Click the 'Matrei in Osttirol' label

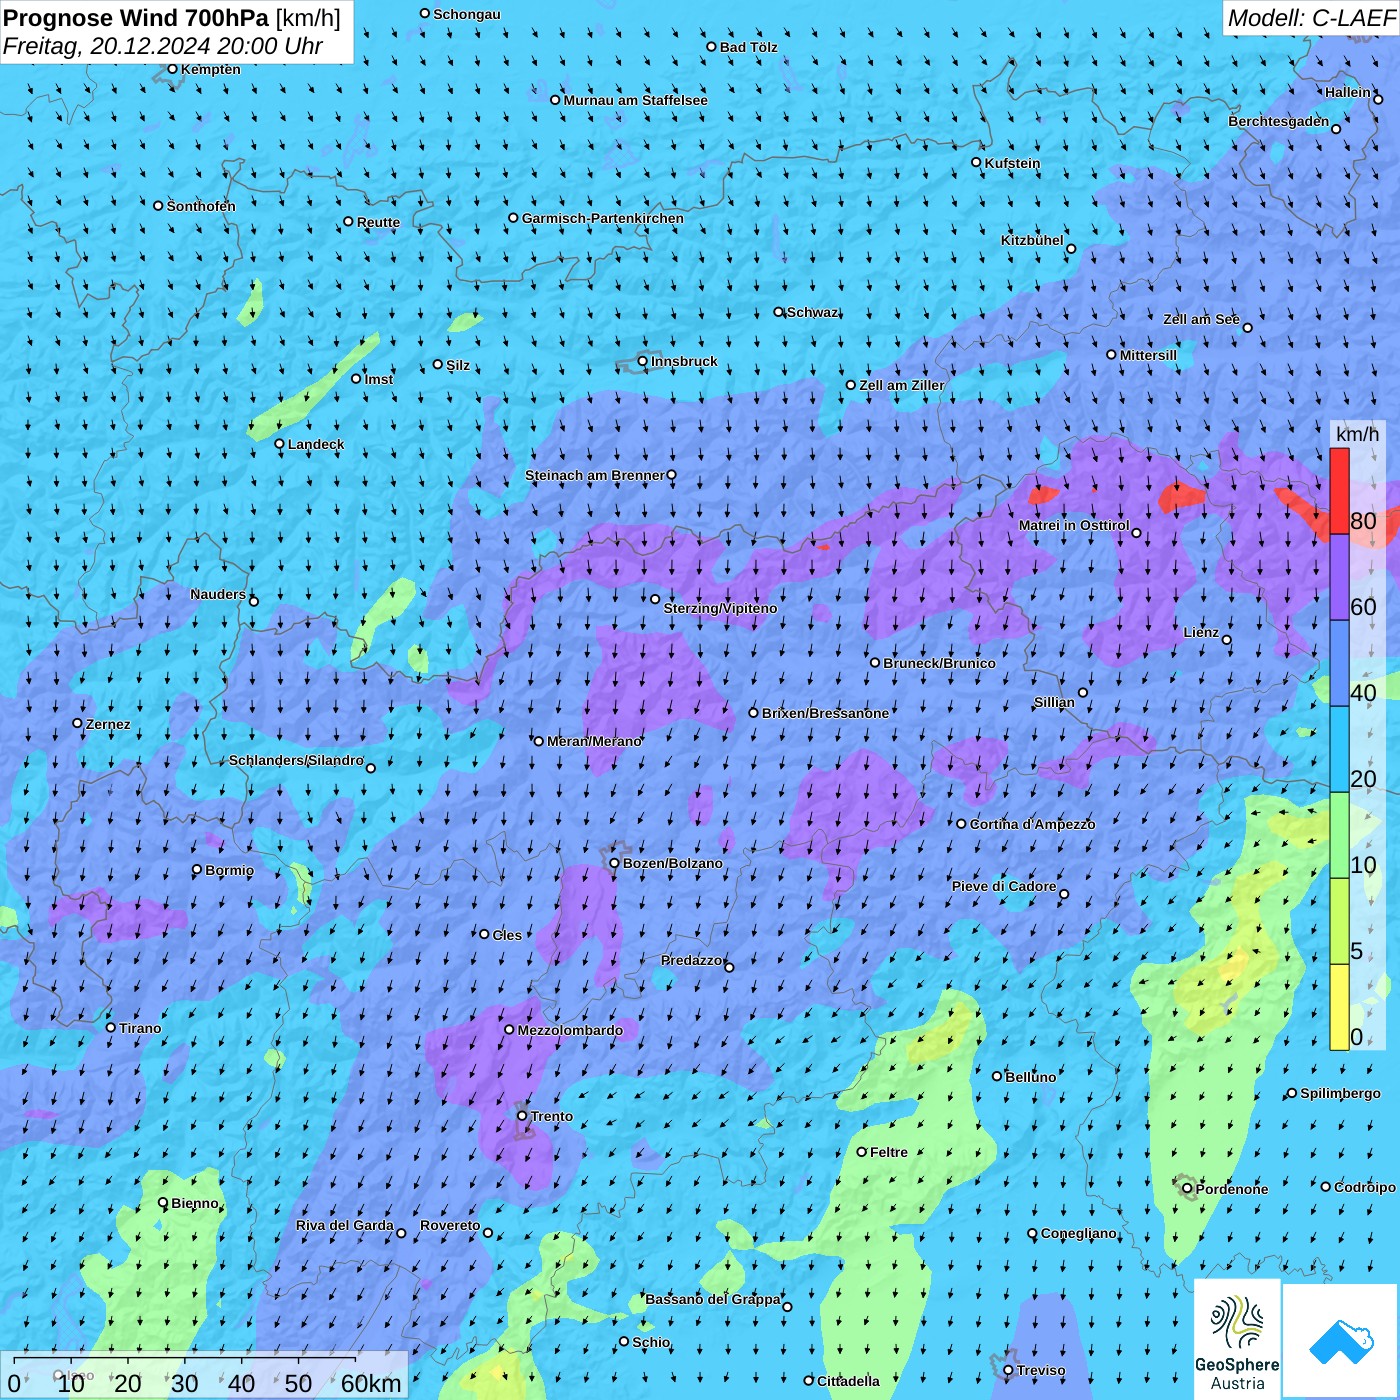[1074, 525]
